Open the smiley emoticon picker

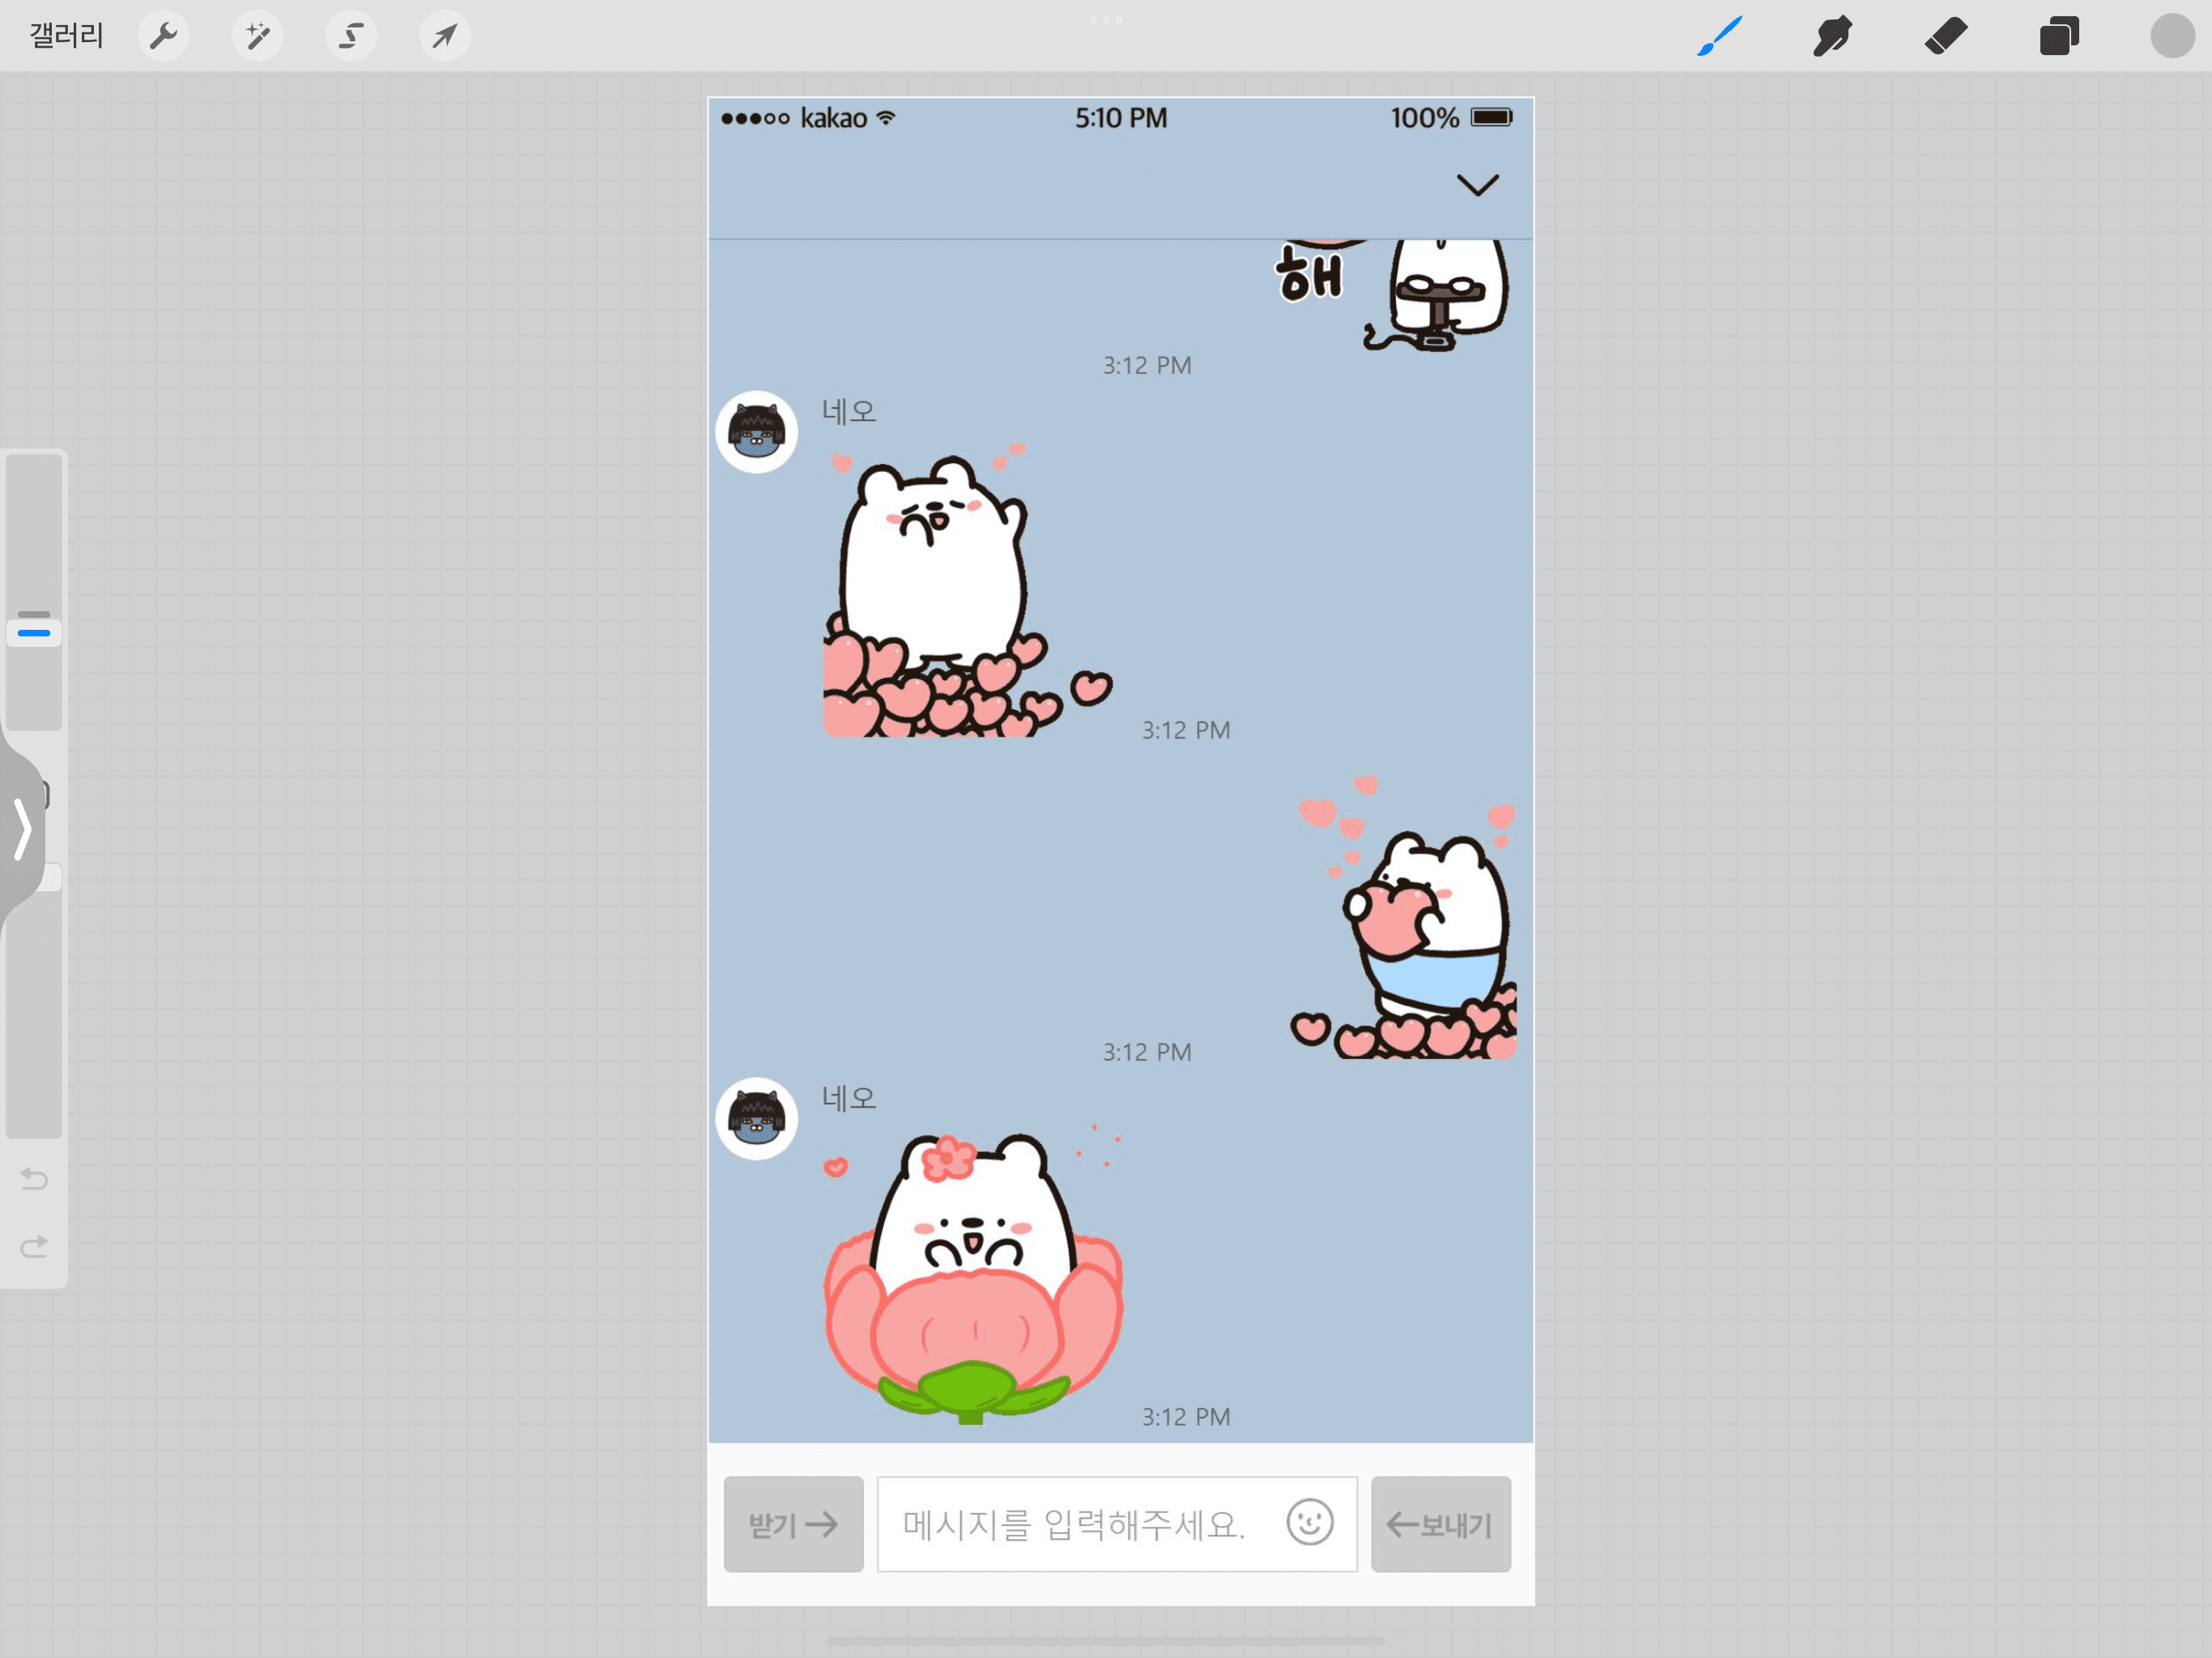[1309, 1523]
